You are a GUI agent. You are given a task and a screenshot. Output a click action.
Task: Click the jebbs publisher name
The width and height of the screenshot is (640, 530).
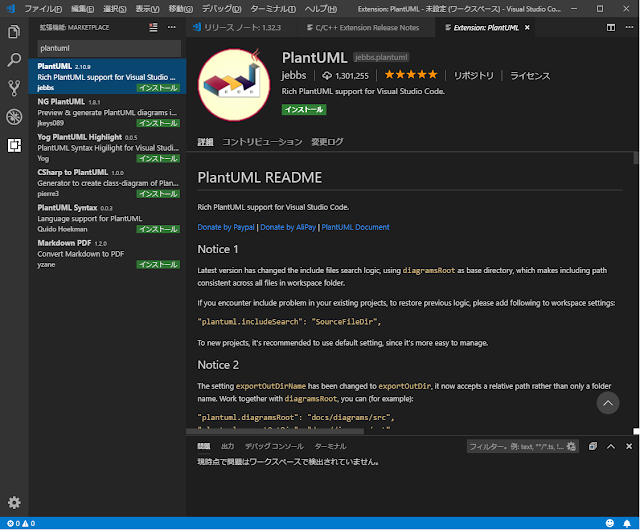293,76
